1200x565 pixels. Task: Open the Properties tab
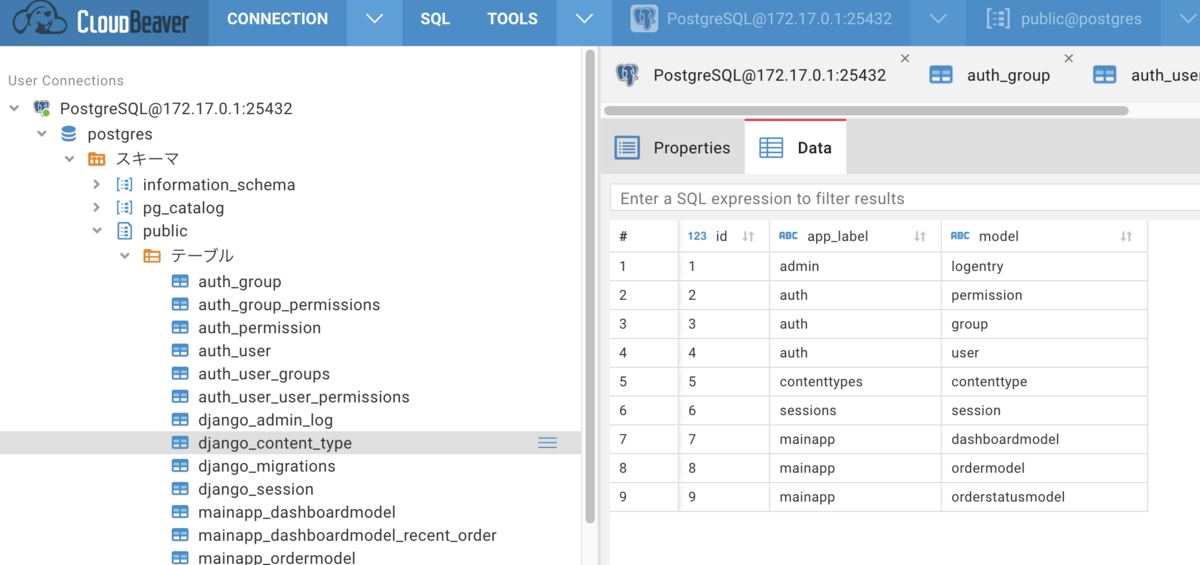click(673, 148)
